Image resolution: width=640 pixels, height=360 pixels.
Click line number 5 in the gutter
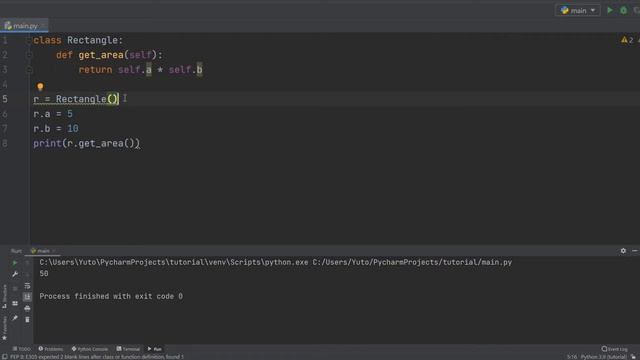pyautogui.click(x=5, y=99)
